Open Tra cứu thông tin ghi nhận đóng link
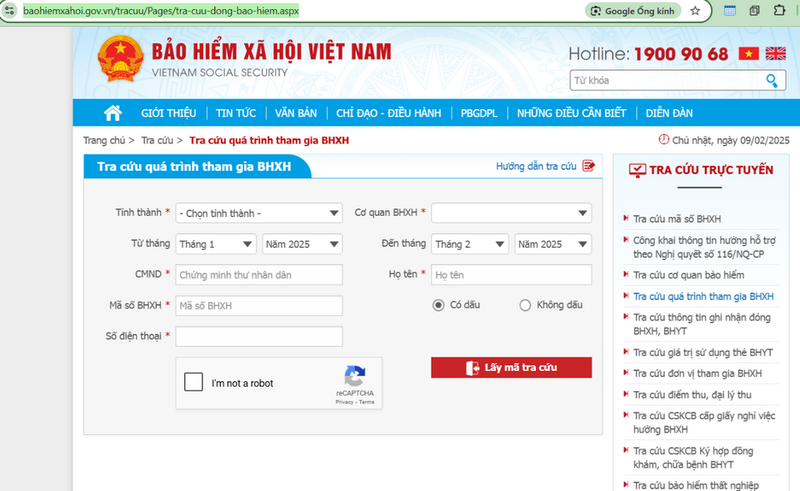800x491 pixels. (702, 324)
